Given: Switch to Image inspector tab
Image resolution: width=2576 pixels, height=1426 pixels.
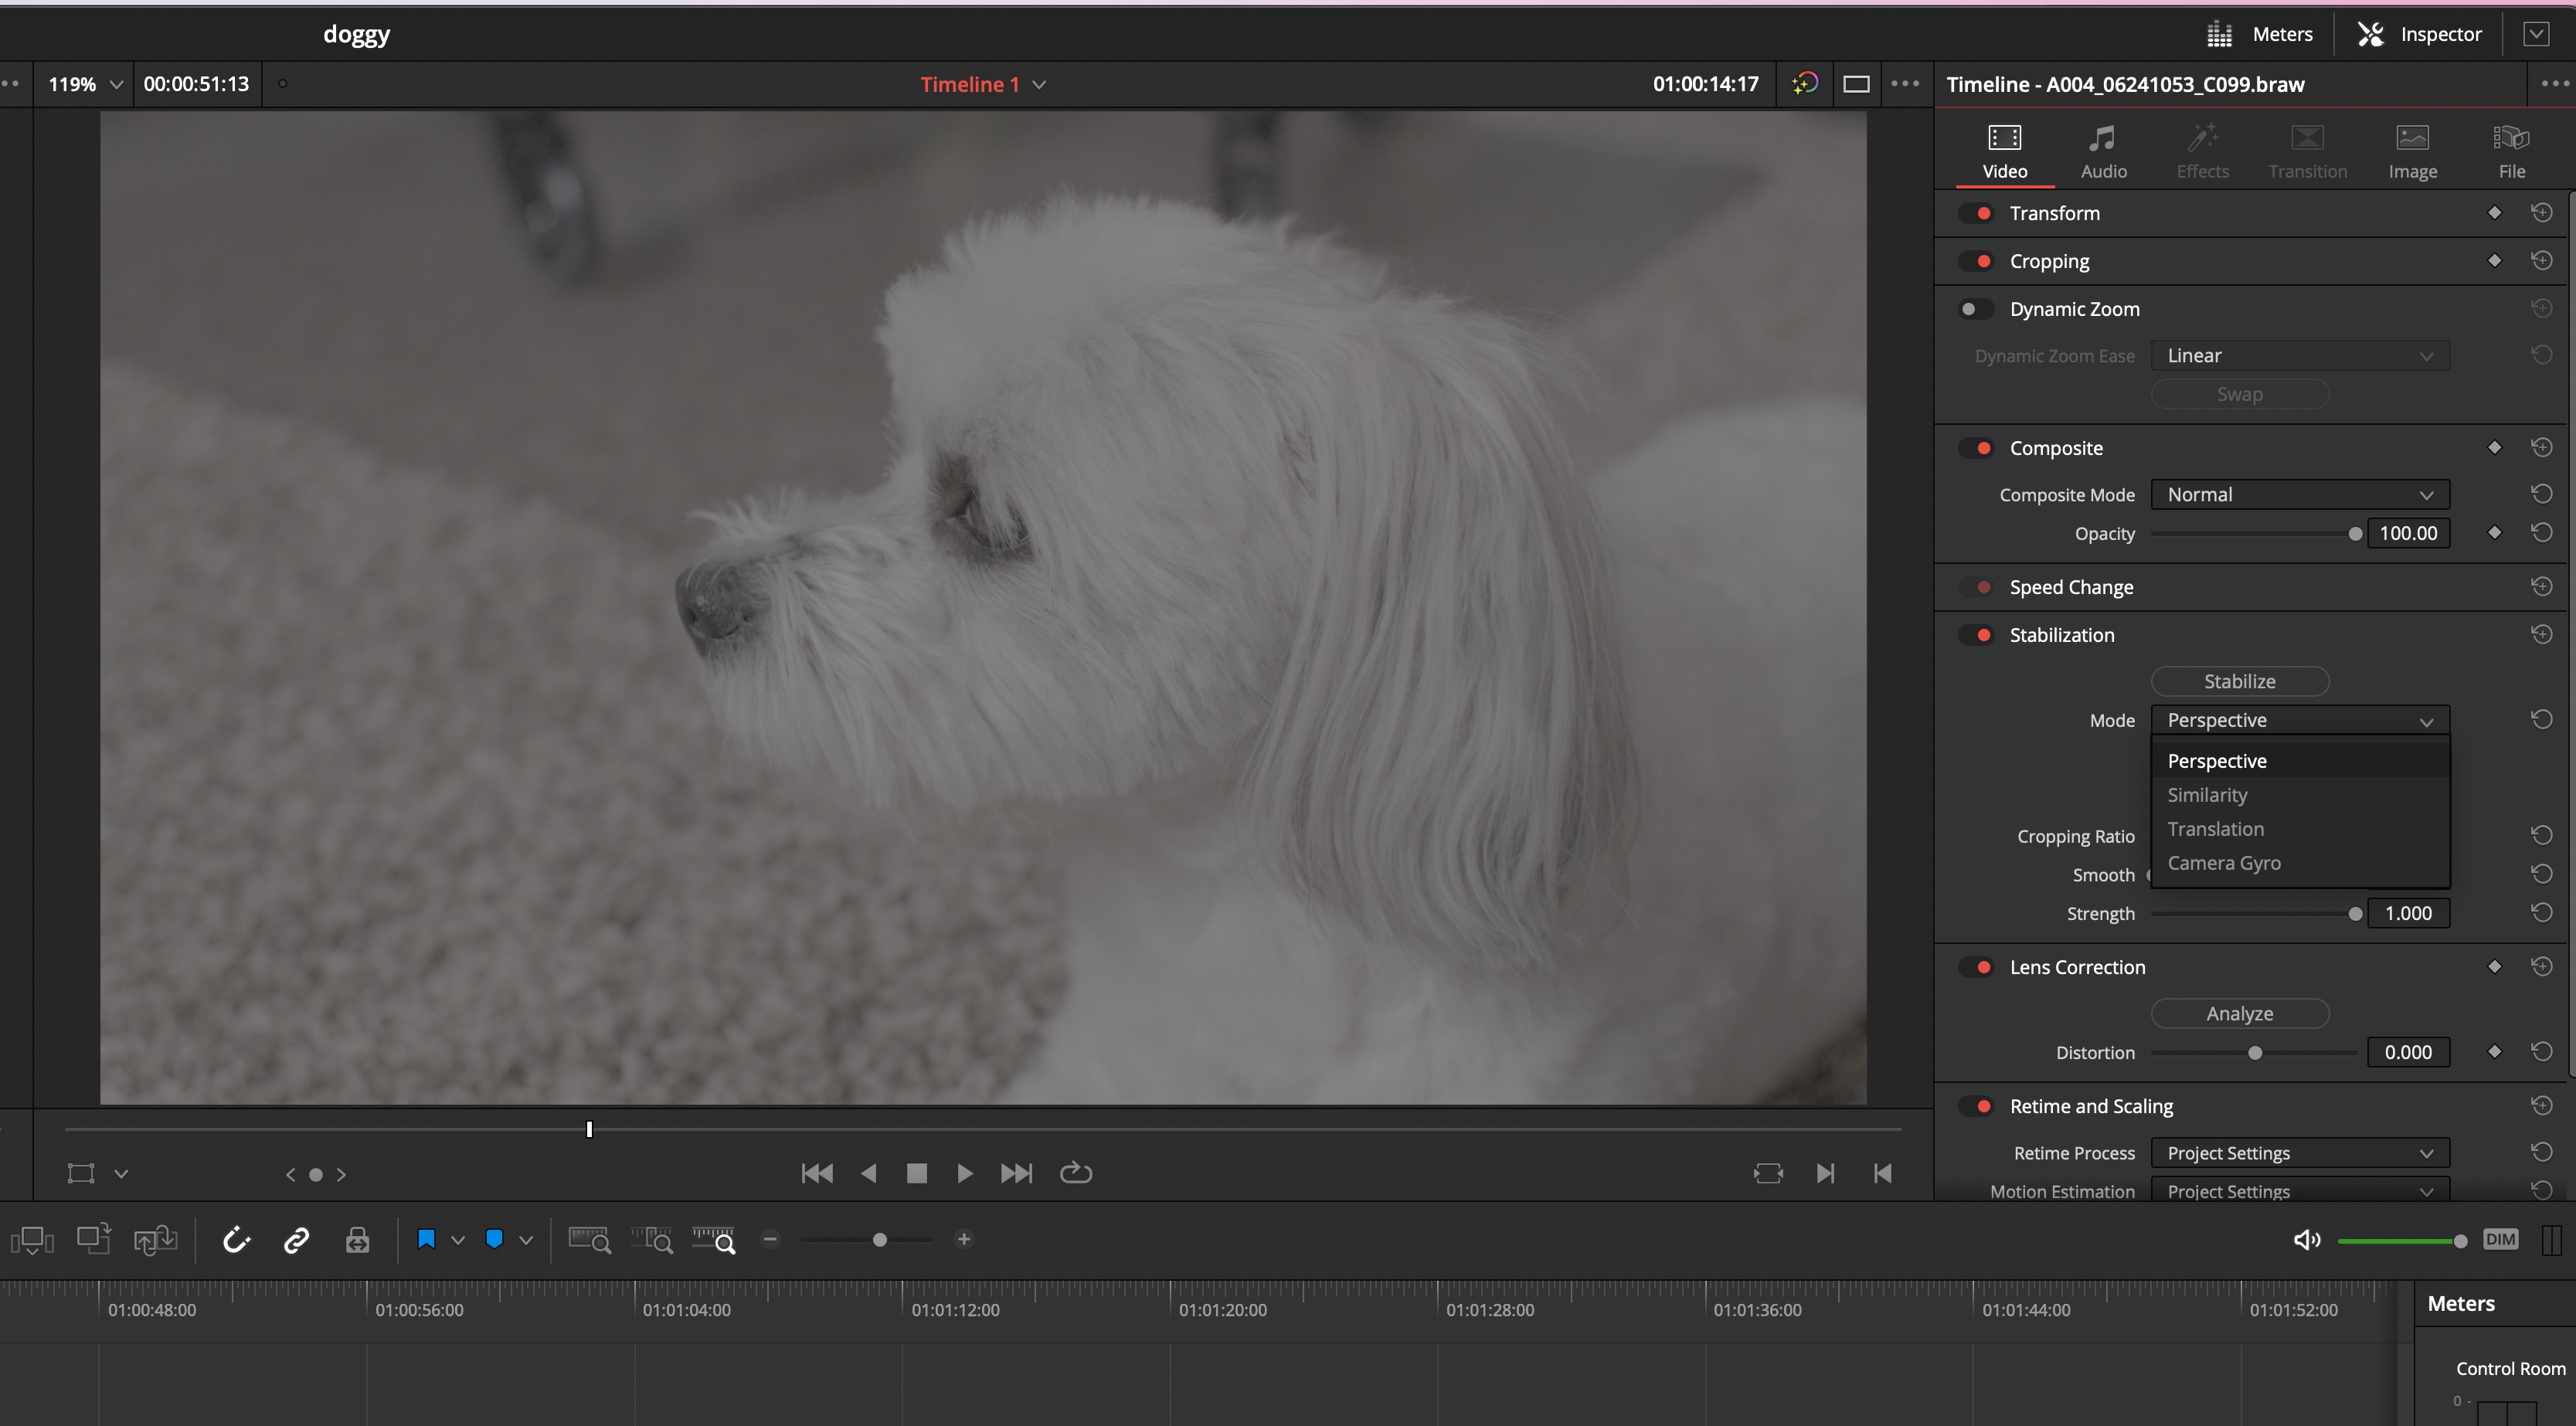Looking at the screenshot, I should pyautogui.click(x=2412, y=151).
